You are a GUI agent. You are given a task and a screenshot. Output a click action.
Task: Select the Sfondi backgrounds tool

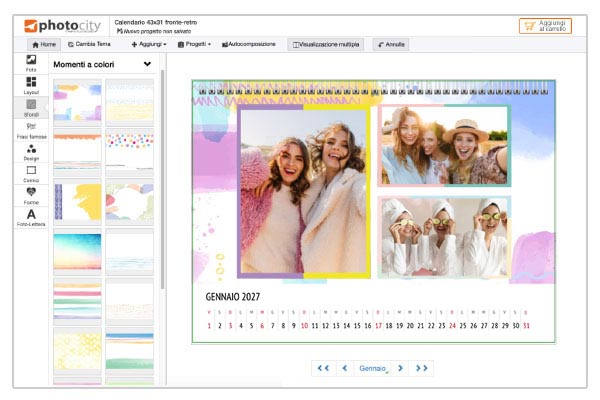[31, 108]
